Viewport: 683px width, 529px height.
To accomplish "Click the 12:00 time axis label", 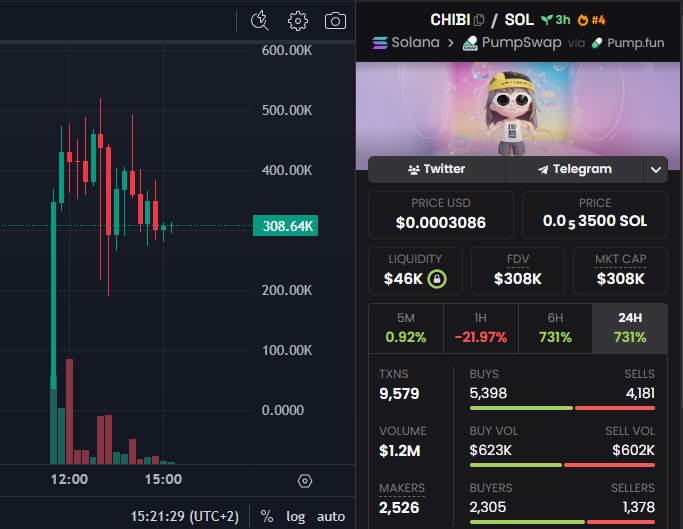I will [69, 479].
